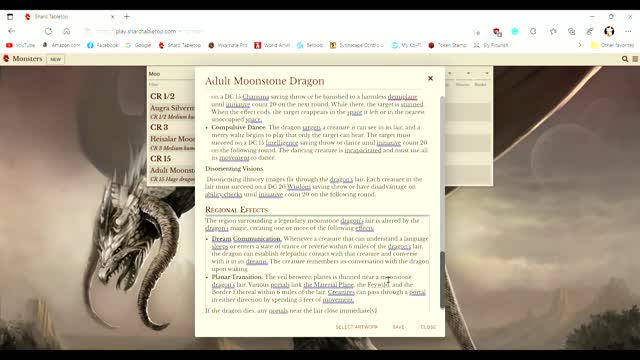This screenshot has height=360, width=640.
Task: Select the Shard Tabletop browser tab
Action: [x=69, y=17]
